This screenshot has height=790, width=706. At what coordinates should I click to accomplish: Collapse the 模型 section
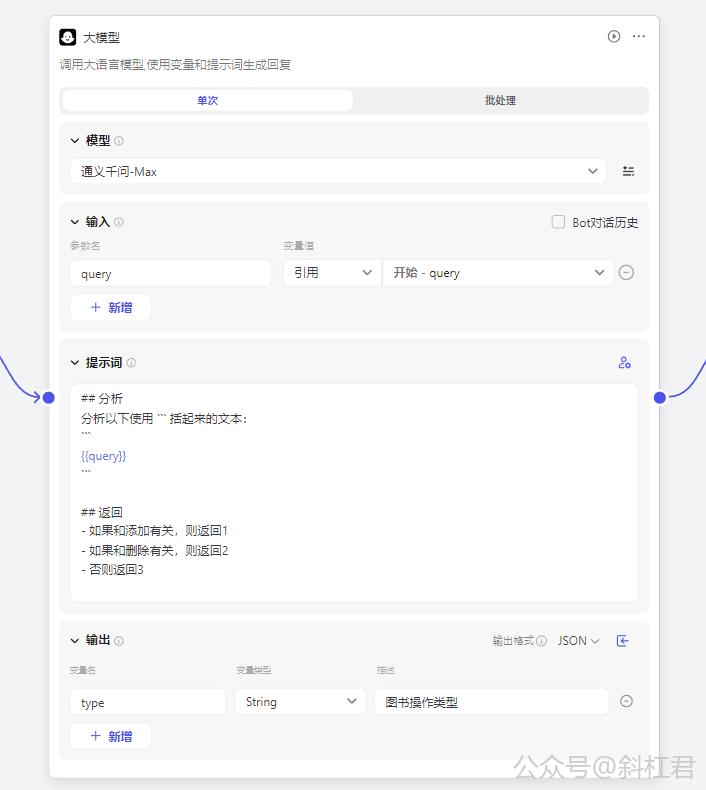pos(75,141)
